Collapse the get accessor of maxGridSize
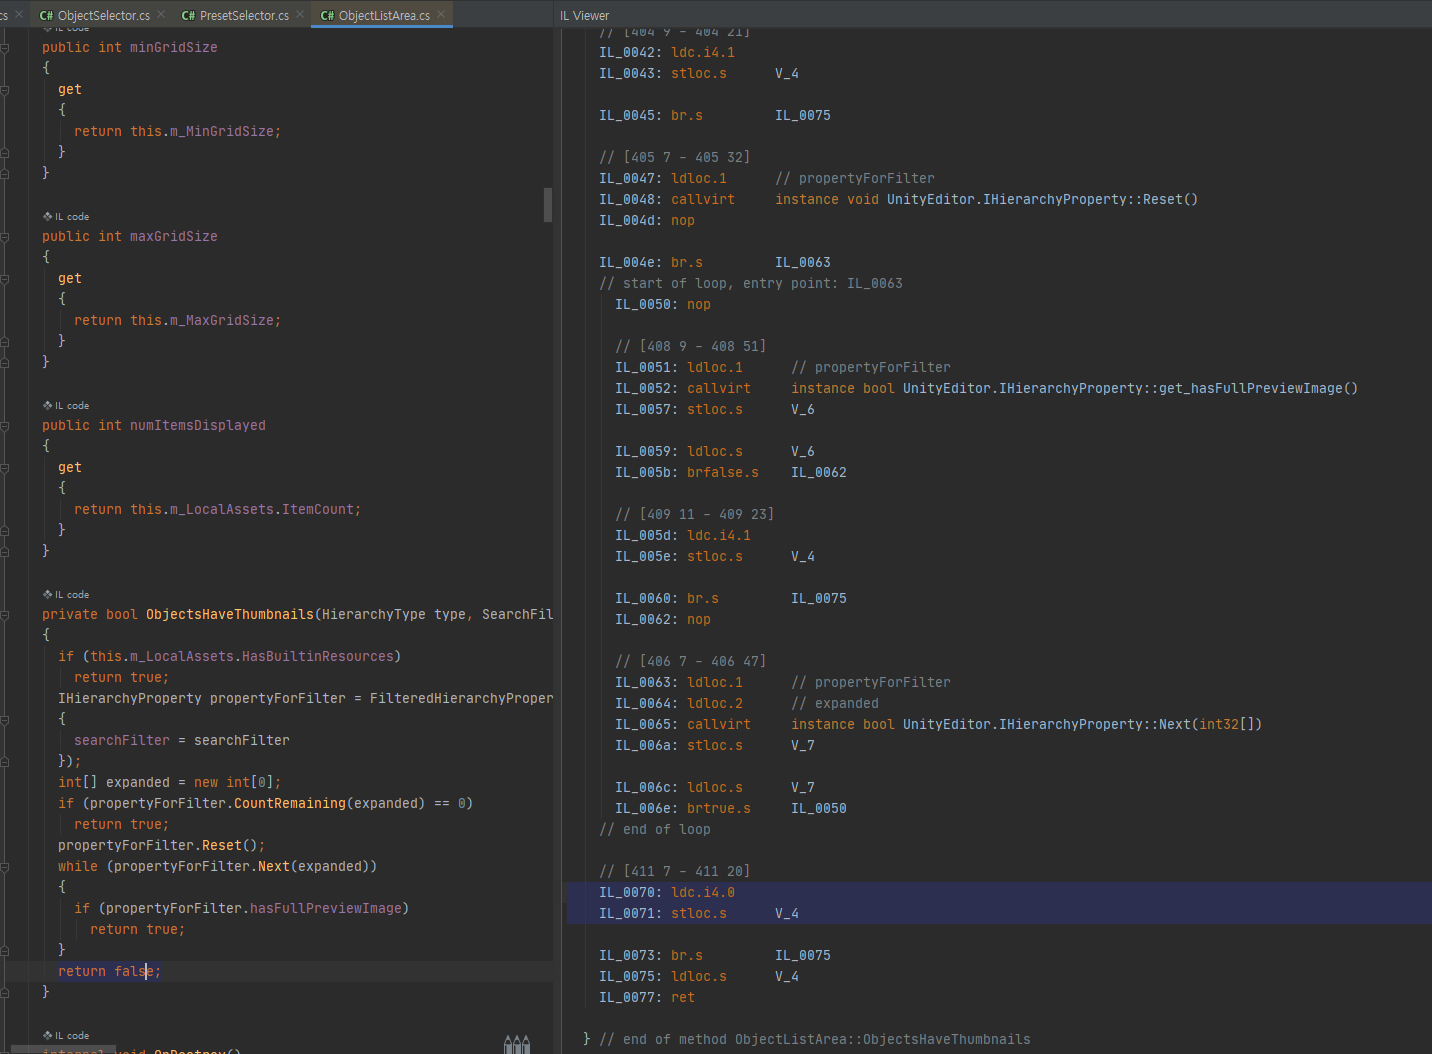This screenshot has height=1054, width=1432. click(5, 278)
